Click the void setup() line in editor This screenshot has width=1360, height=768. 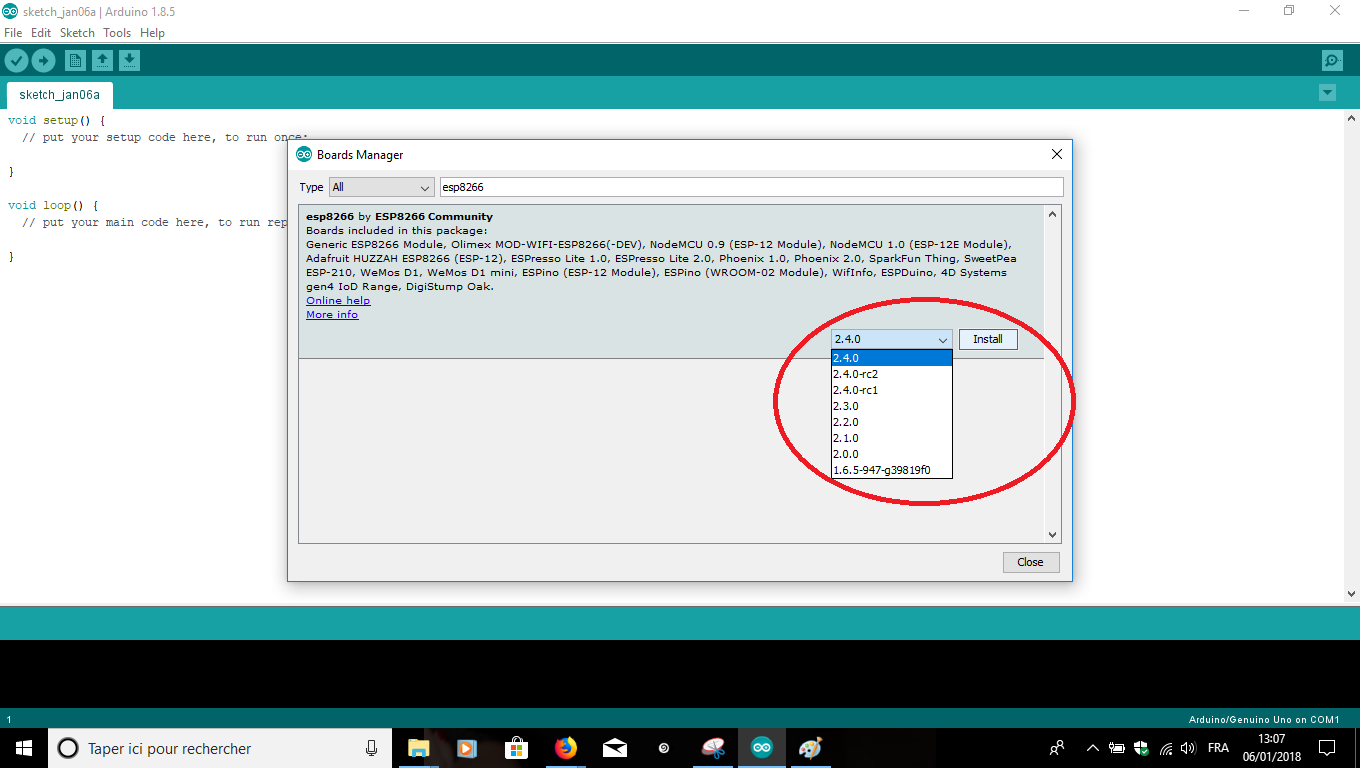(x=56, y=120)
